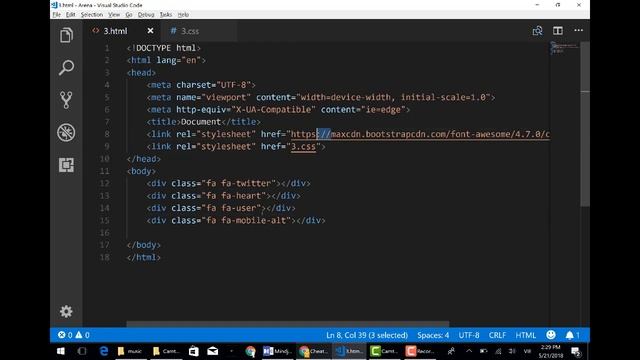The image size is (640, 360).
Task: Open the Source Control view
Action: pyautogui.click(x=66, y=100)
